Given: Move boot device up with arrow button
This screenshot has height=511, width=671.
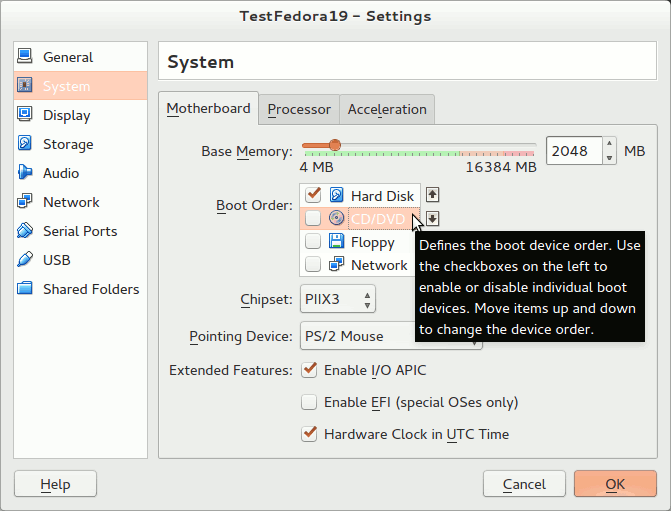Looking at the screenshot, I should 432,195.
